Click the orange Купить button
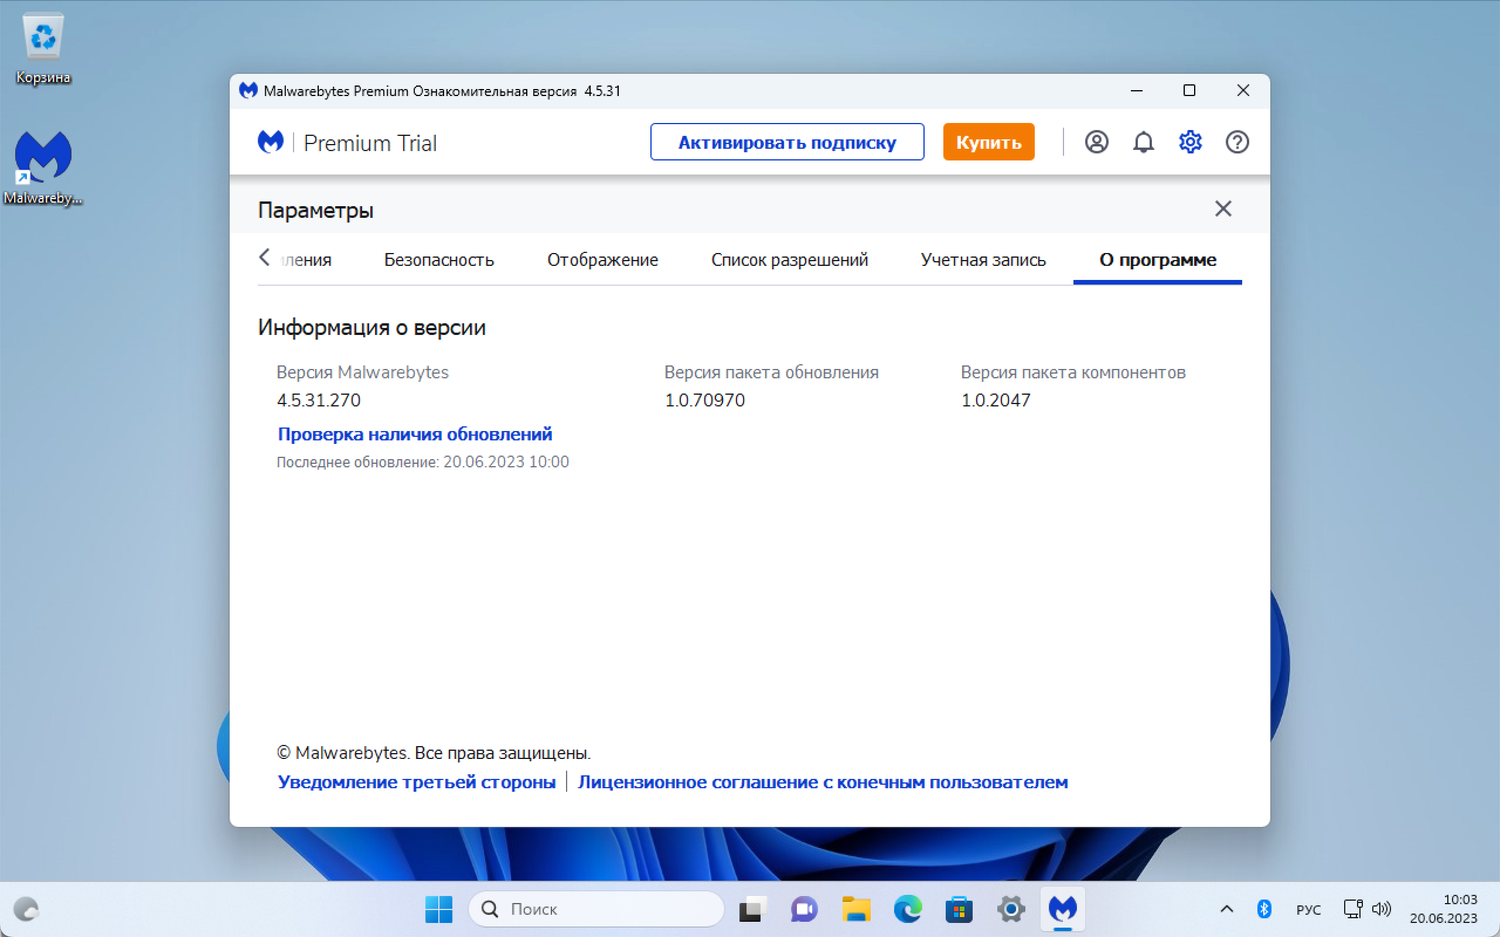This screenshot has width=1500, height=937. click(988, 142)
